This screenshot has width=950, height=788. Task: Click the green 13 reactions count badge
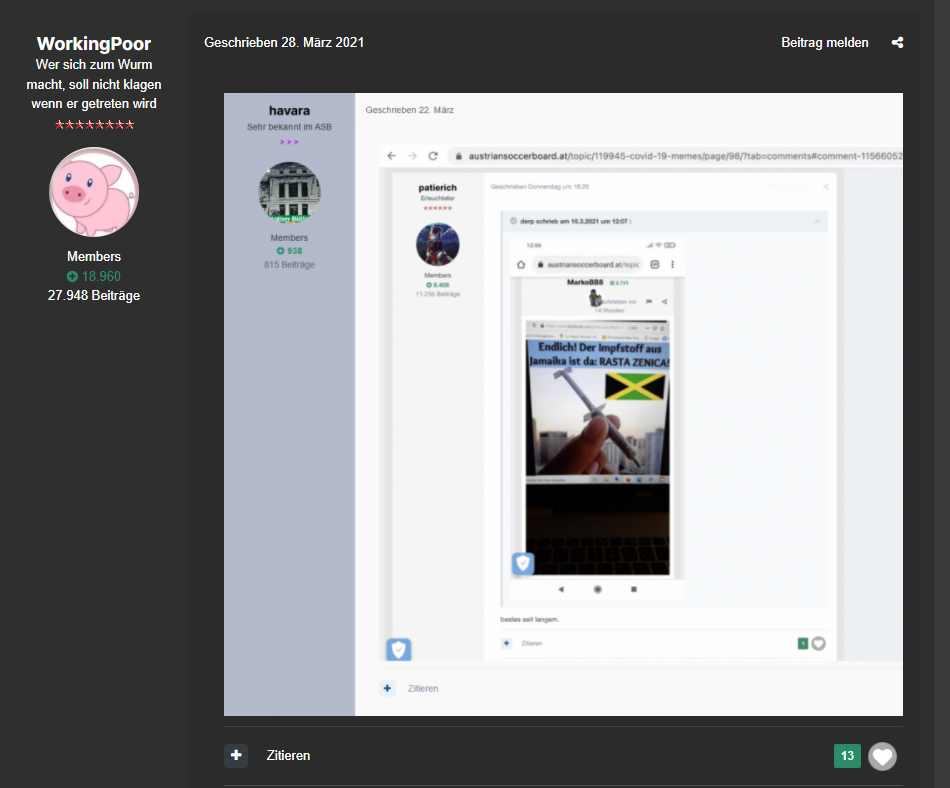tap(847, 756)
